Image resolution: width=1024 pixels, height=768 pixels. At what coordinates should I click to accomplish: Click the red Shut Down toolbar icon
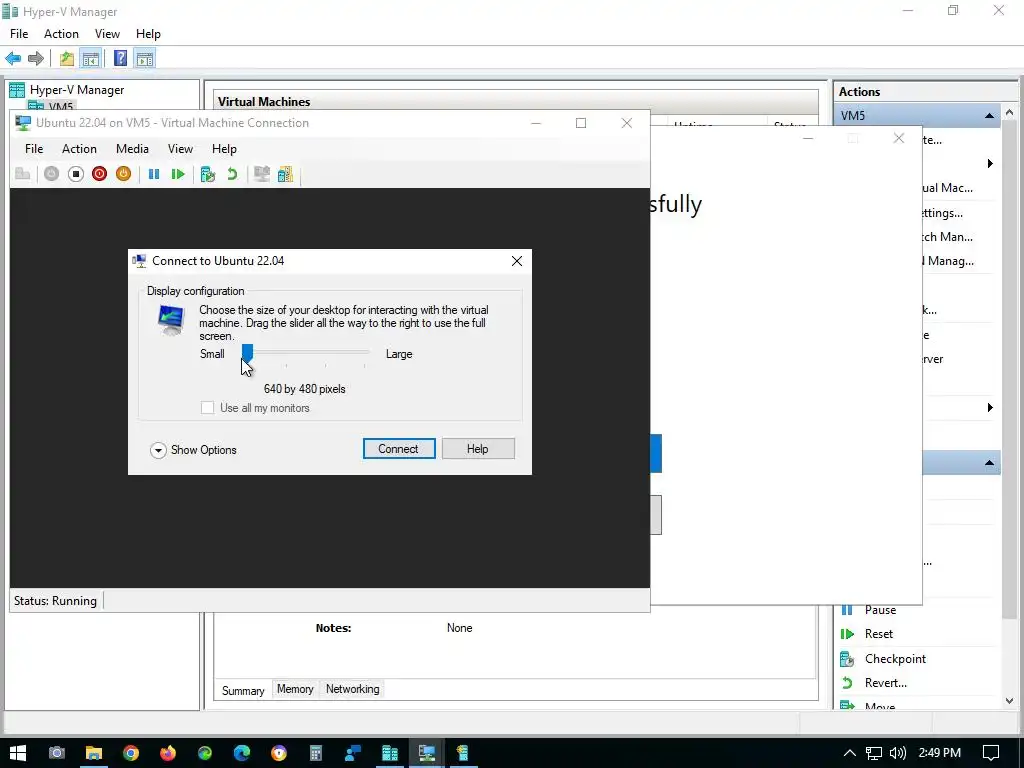(99, 174)
